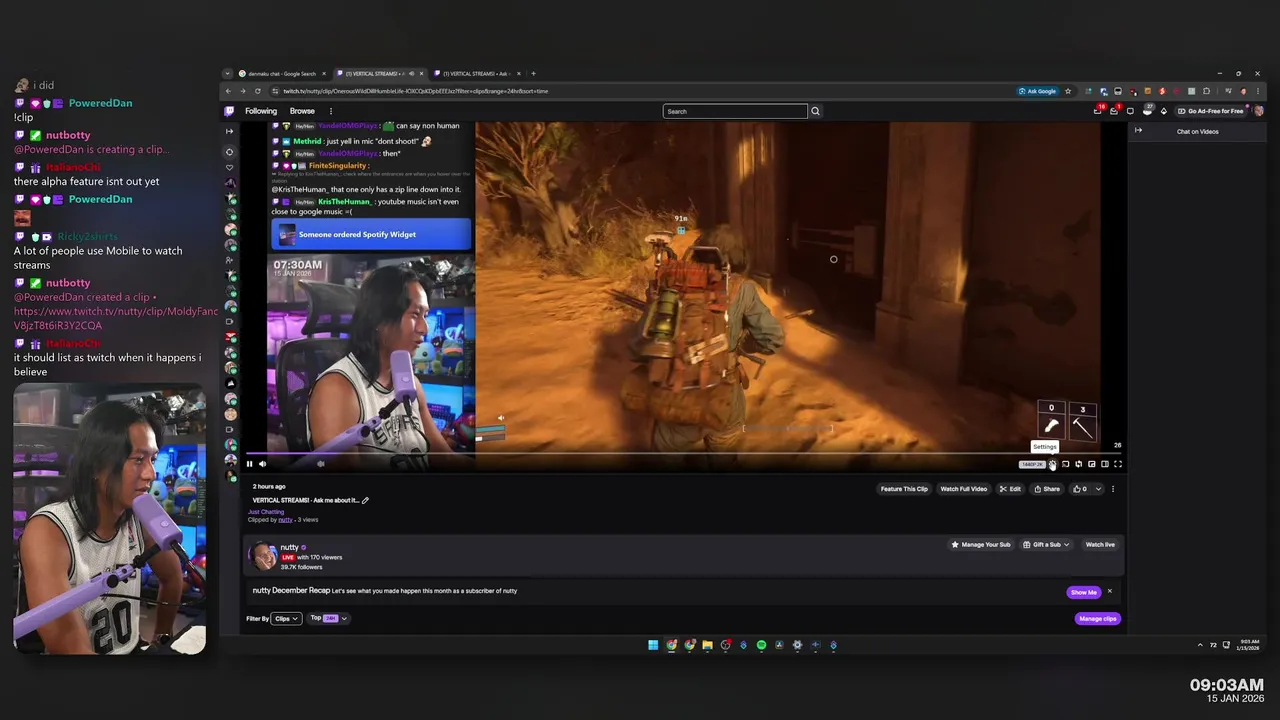This screenshot has width=1280, height=720.
Task: Open Windows Start menu
Action: [x=653, y=645]
